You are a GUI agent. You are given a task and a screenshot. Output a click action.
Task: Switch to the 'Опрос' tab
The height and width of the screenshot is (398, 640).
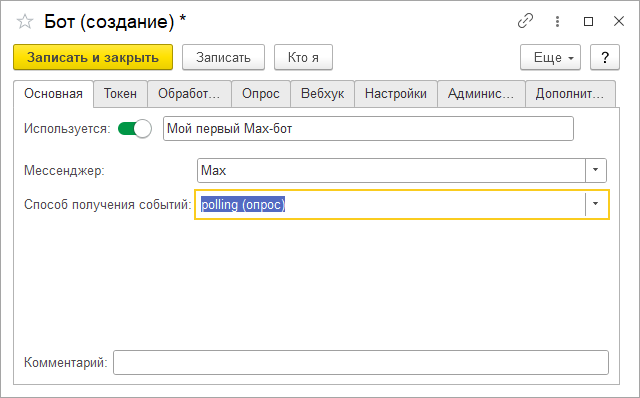261,94
